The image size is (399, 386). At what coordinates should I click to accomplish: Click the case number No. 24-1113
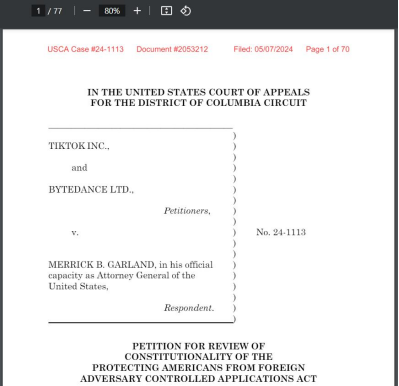pyautogui.click(x=281, y=232)
